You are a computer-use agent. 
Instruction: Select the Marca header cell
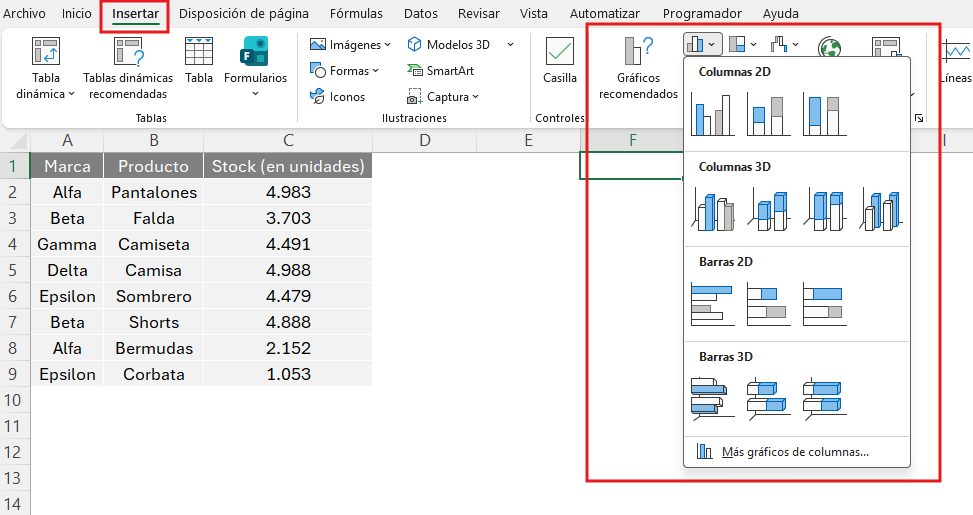(67, 166)
